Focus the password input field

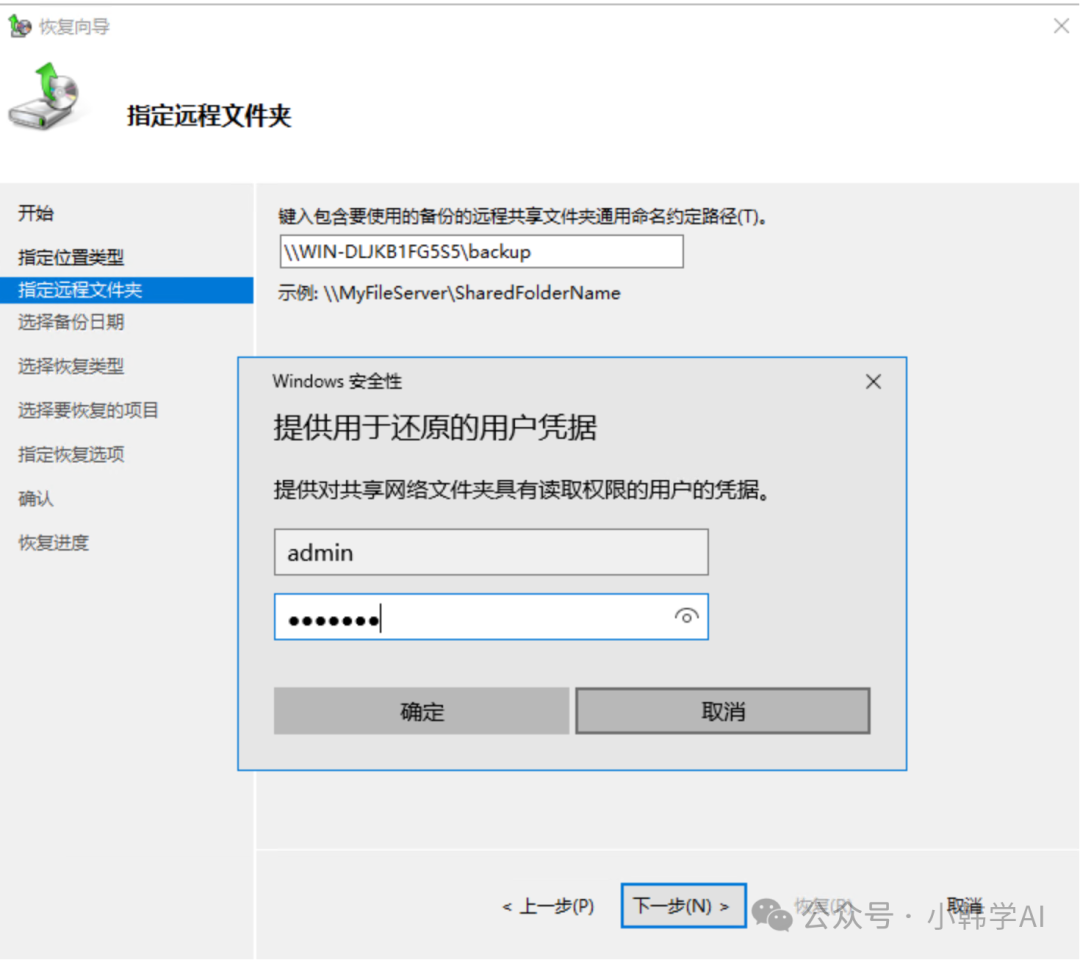pos(470,618)
